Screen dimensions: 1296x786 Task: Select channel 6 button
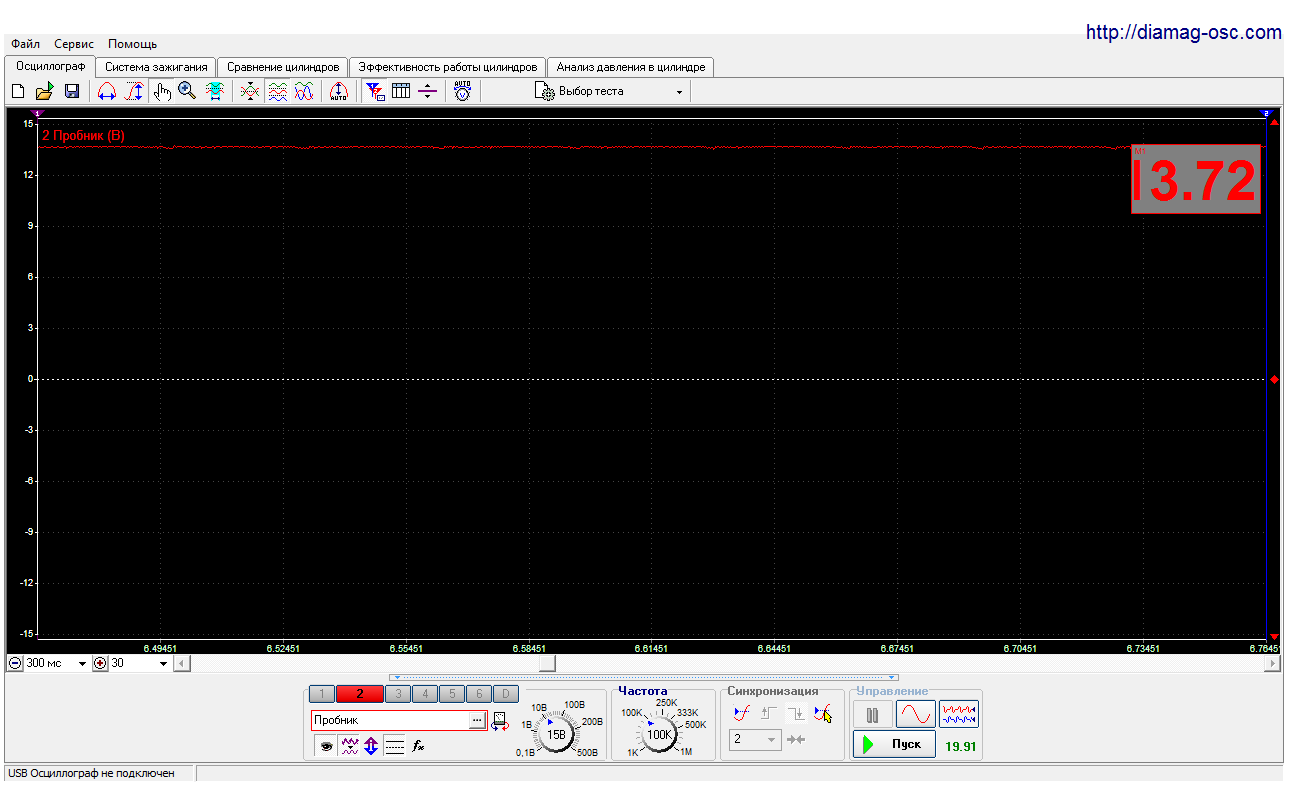[479, 693]
